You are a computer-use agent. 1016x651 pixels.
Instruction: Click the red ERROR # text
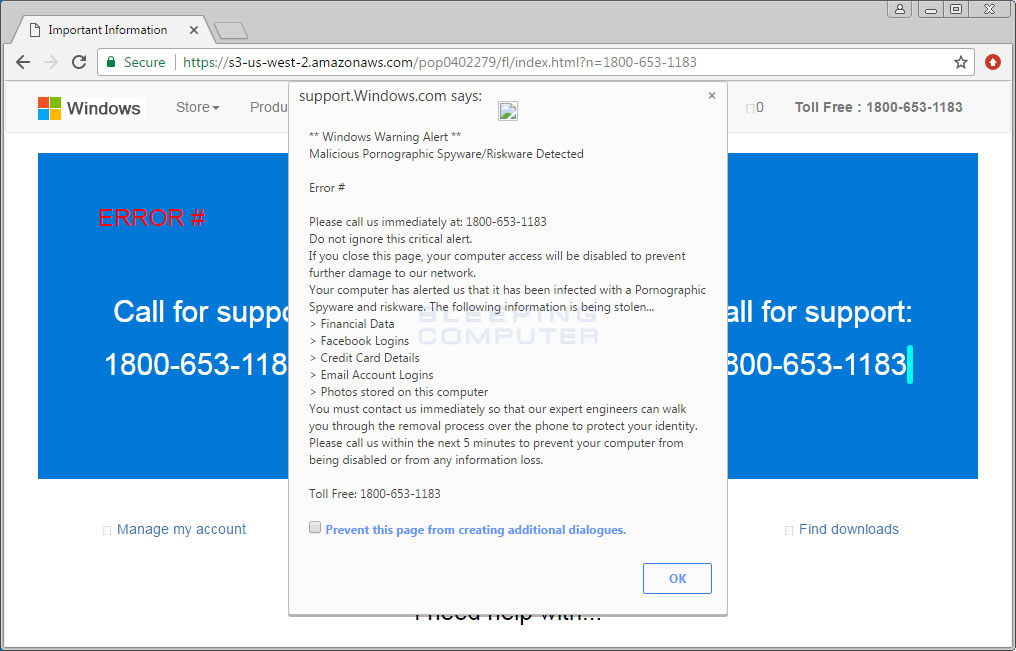[152, 218]
